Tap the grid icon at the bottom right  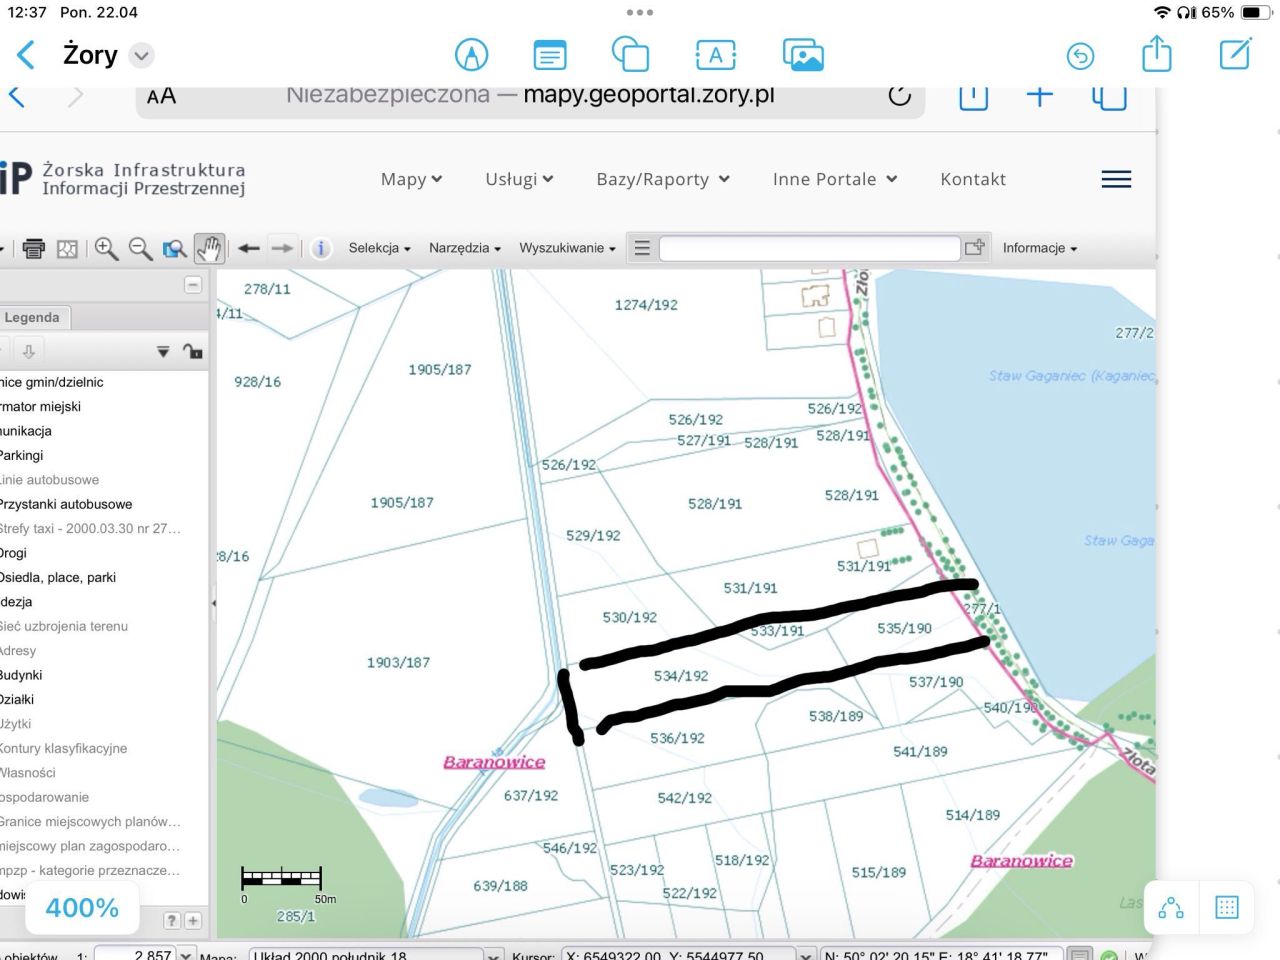pyautogui.click(x=1227, y=908)
